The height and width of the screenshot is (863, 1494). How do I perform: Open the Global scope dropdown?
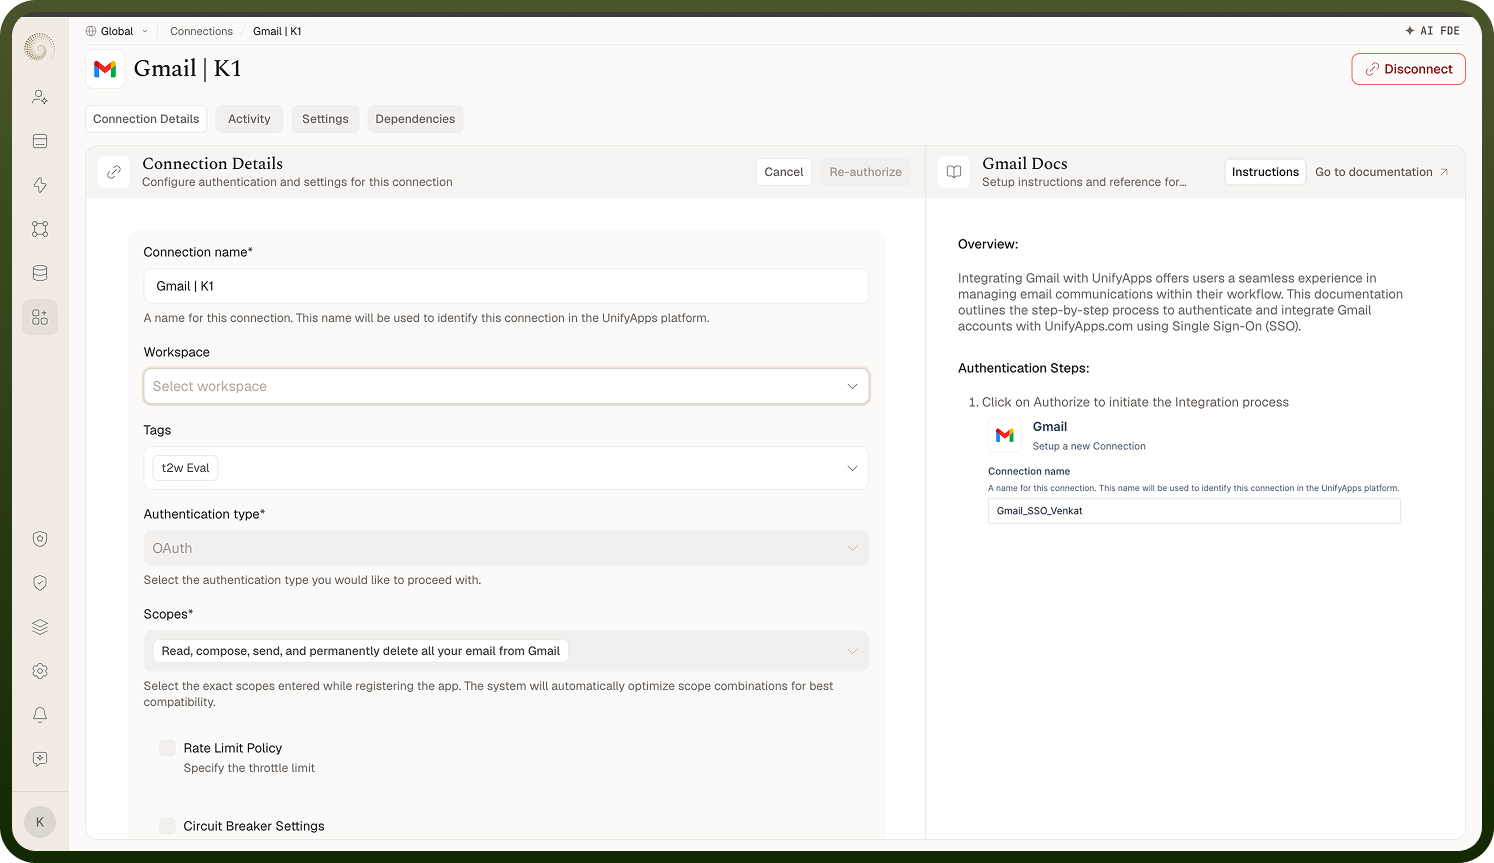click(117, 31)
